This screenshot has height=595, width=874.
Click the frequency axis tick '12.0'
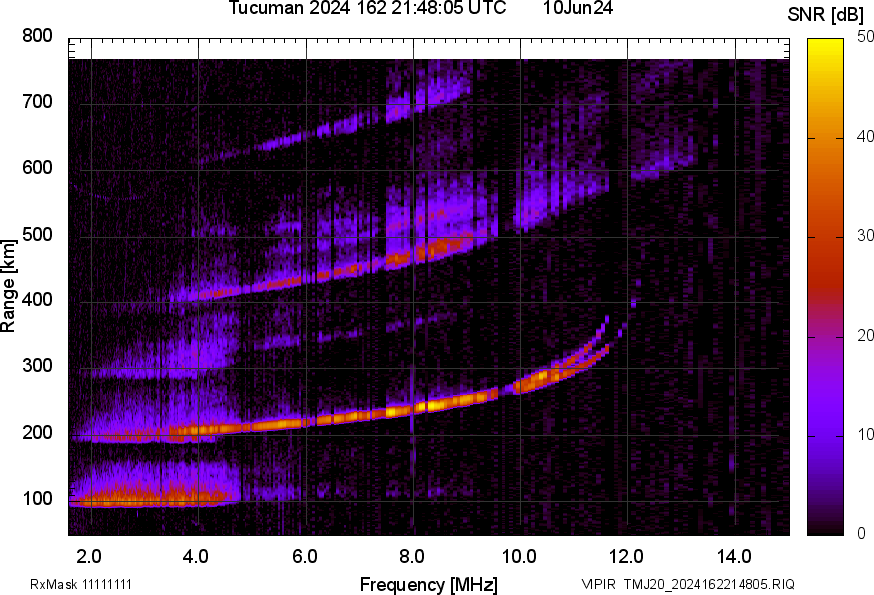click(627, 557)
